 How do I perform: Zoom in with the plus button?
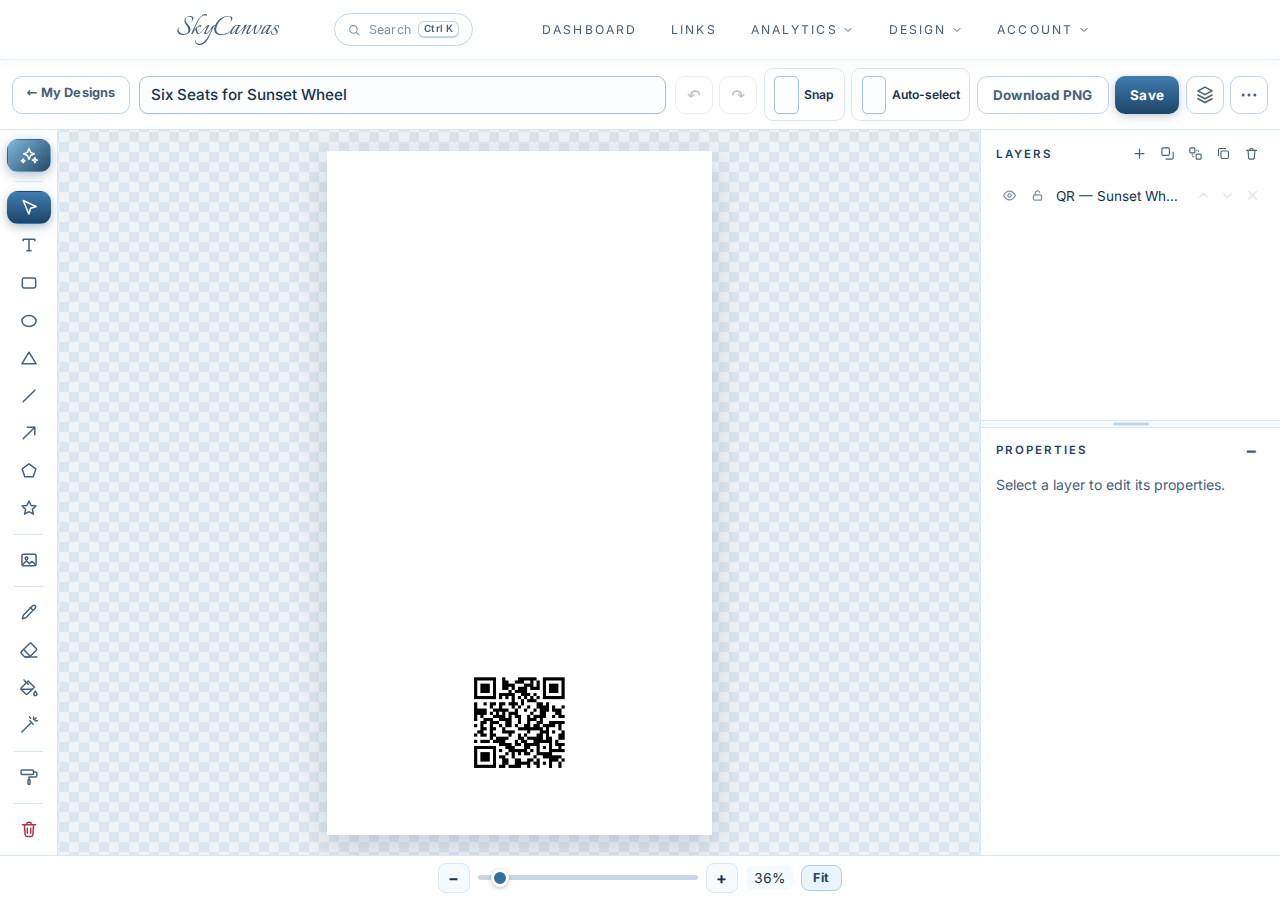(722, 878)
